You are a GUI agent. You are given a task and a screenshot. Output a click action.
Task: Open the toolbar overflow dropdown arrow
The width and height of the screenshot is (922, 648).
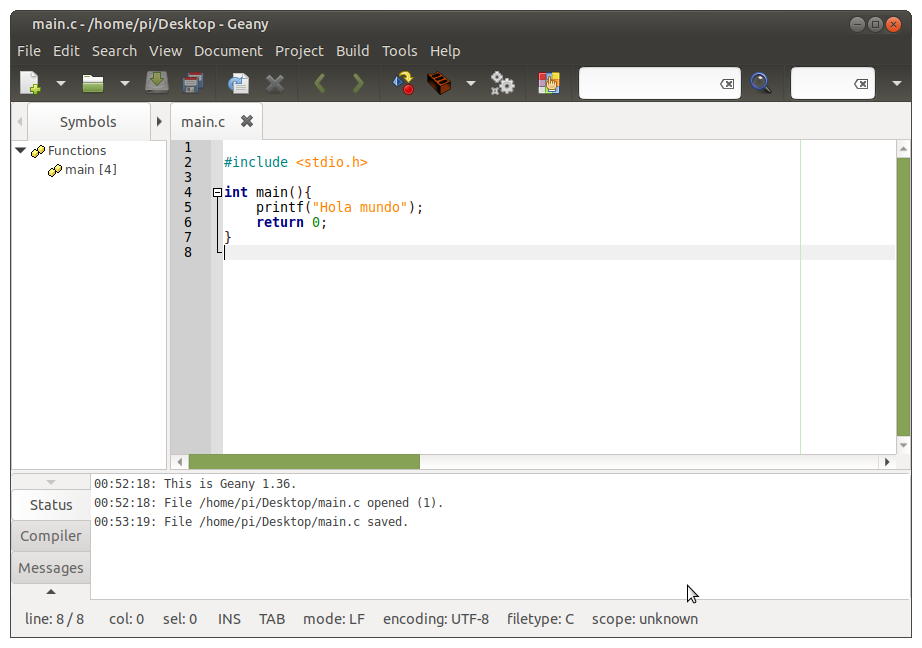pyautogui.click(x=897, y=83)
